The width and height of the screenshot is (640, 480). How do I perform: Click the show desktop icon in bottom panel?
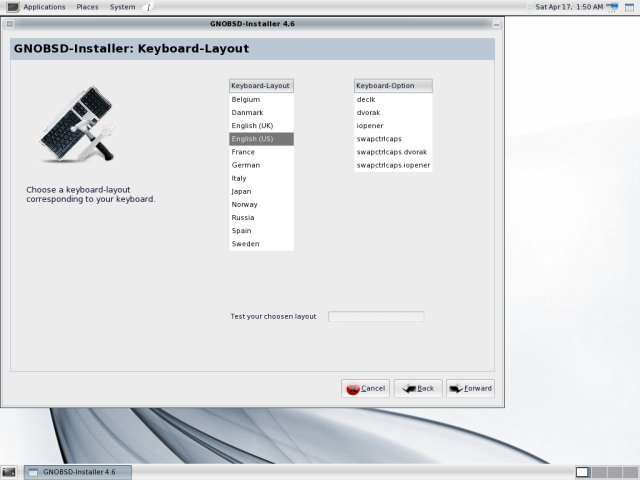coord(8,472)
